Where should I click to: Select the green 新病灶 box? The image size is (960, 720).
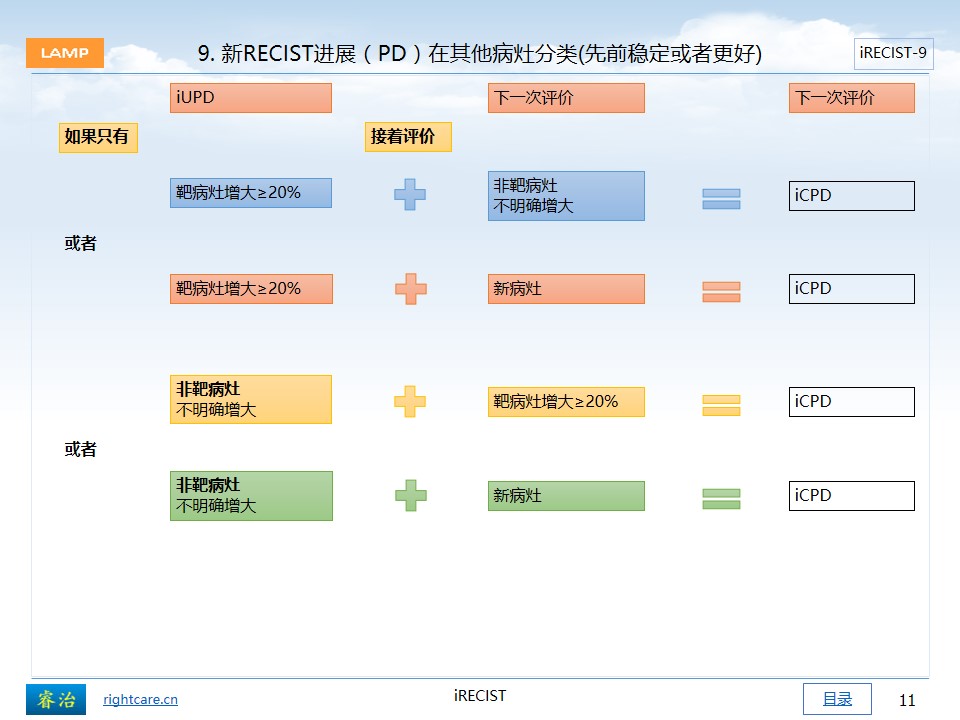(x=566, y=496)
